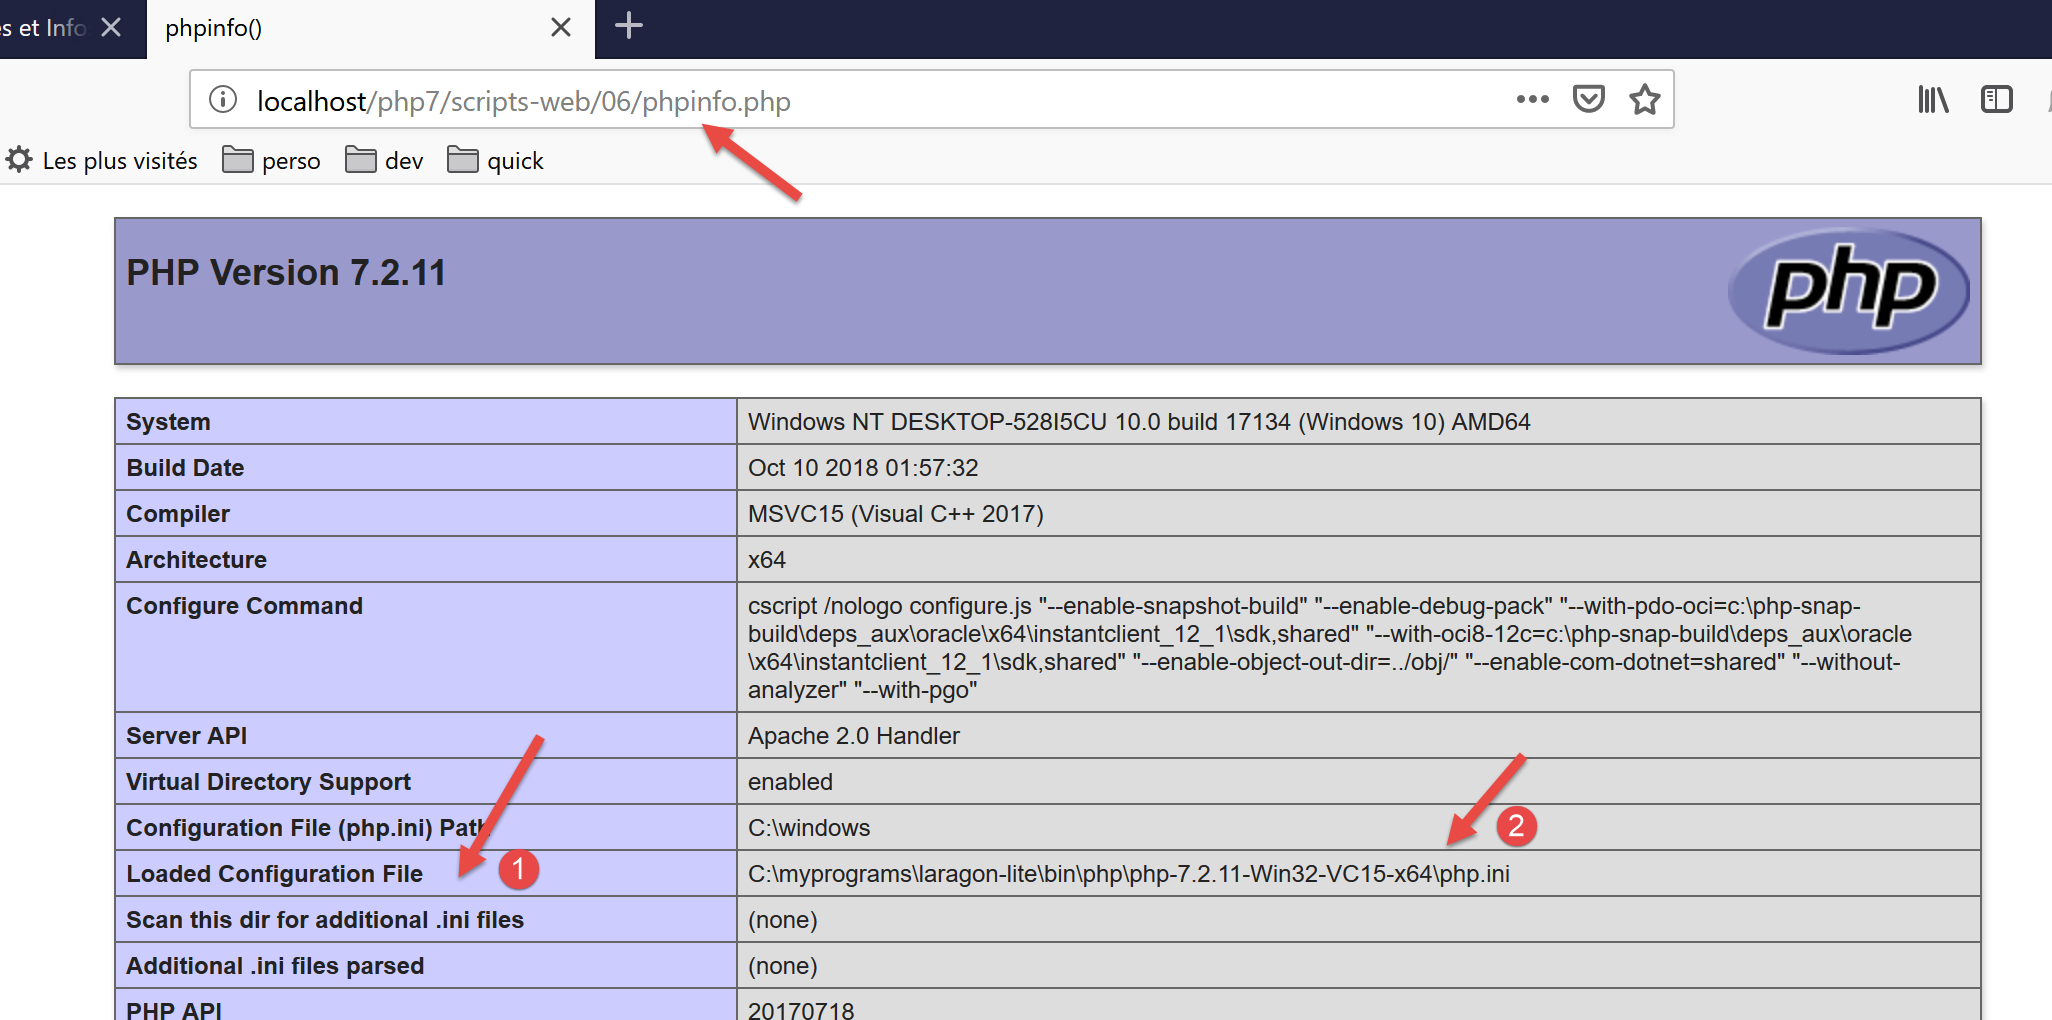
Task: Close the phpinfo() tab
Action: pos(561,28)
